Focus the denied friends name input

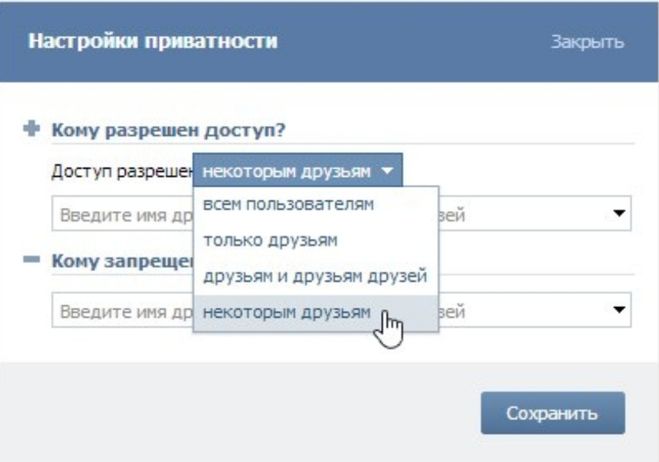pyautogui.click(x=120, y=311)
